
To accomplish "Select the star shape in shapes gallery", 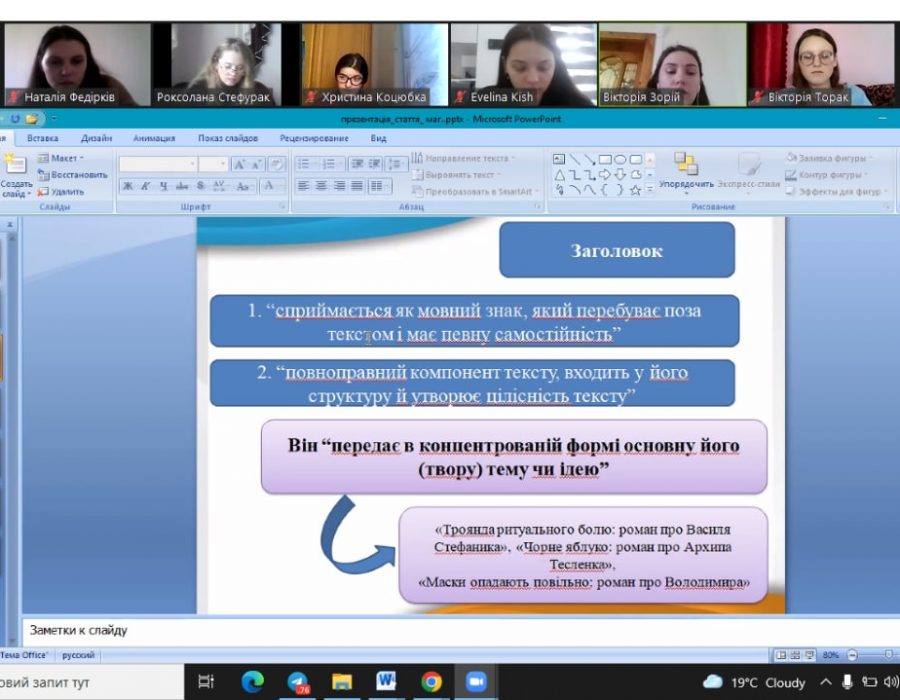I will pos(635,189).
